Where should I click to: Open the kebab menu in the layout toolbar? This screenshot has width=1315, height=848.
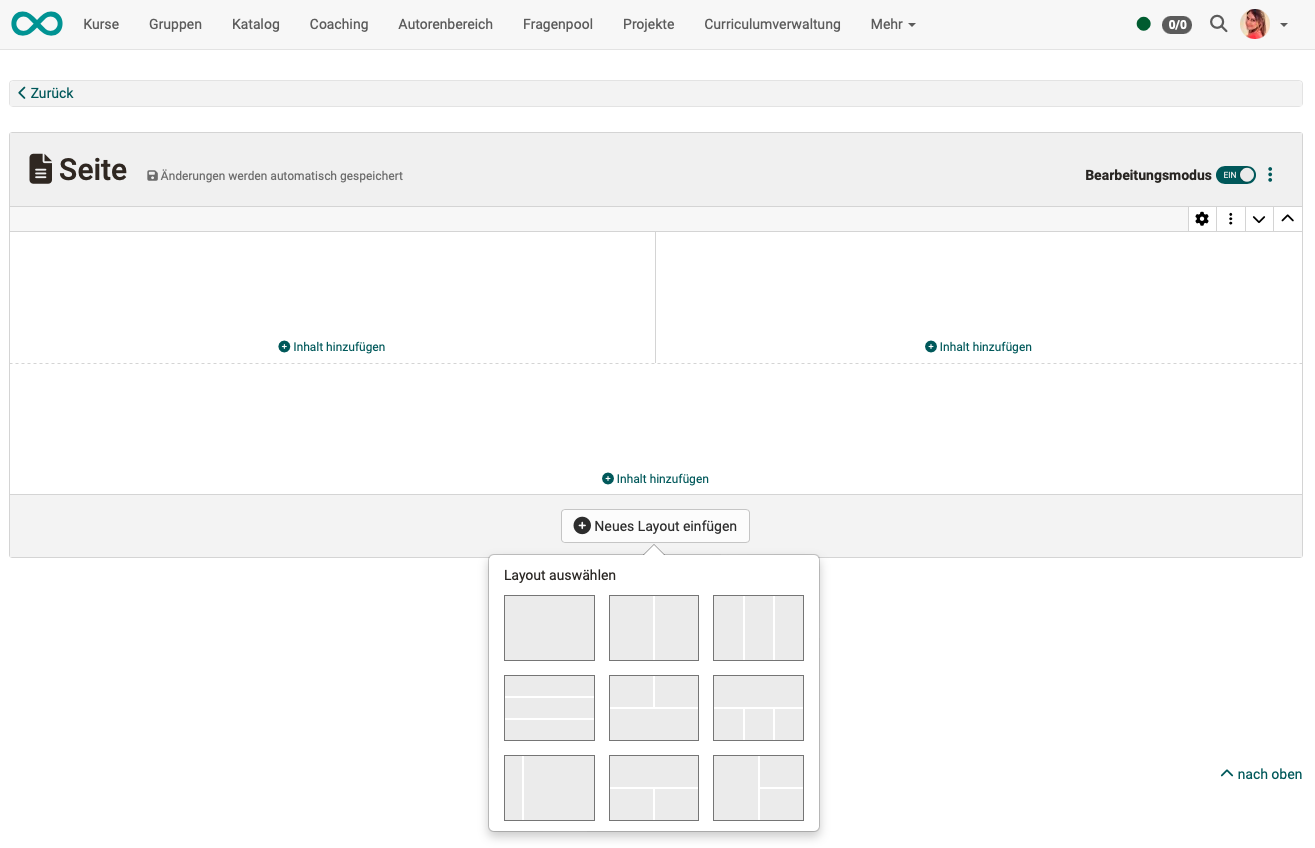(1230, 218)
